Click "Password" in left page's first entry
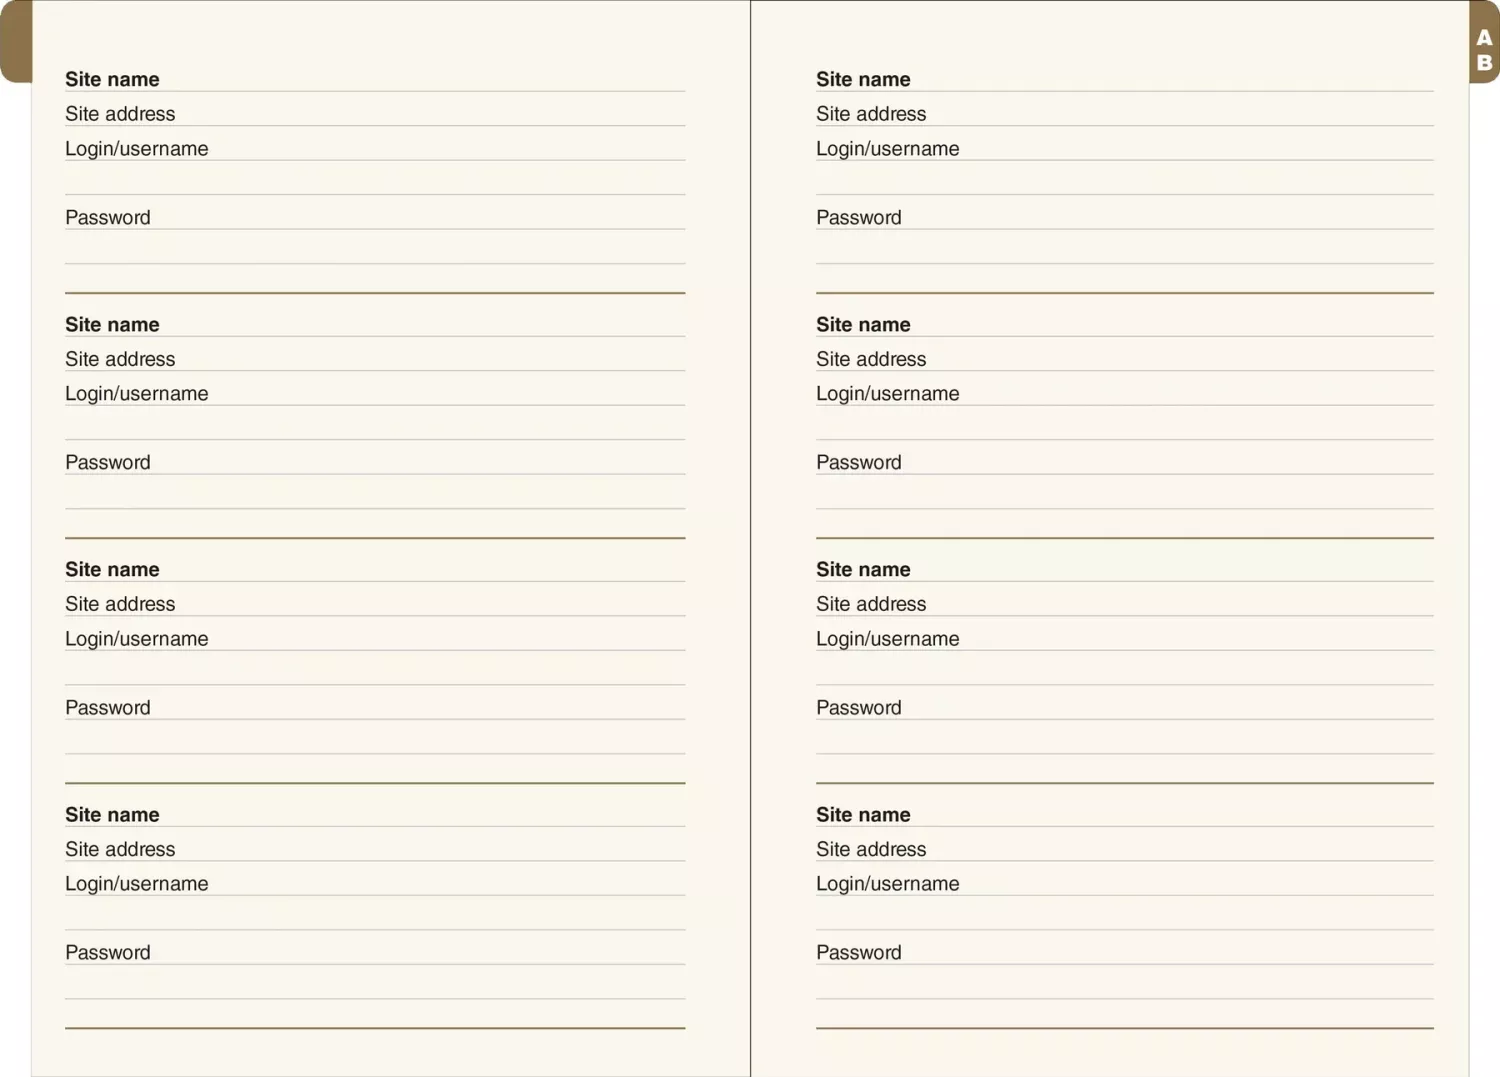Image resolution: width=1500 pixels, height=1077 pixels. [108, 218]
